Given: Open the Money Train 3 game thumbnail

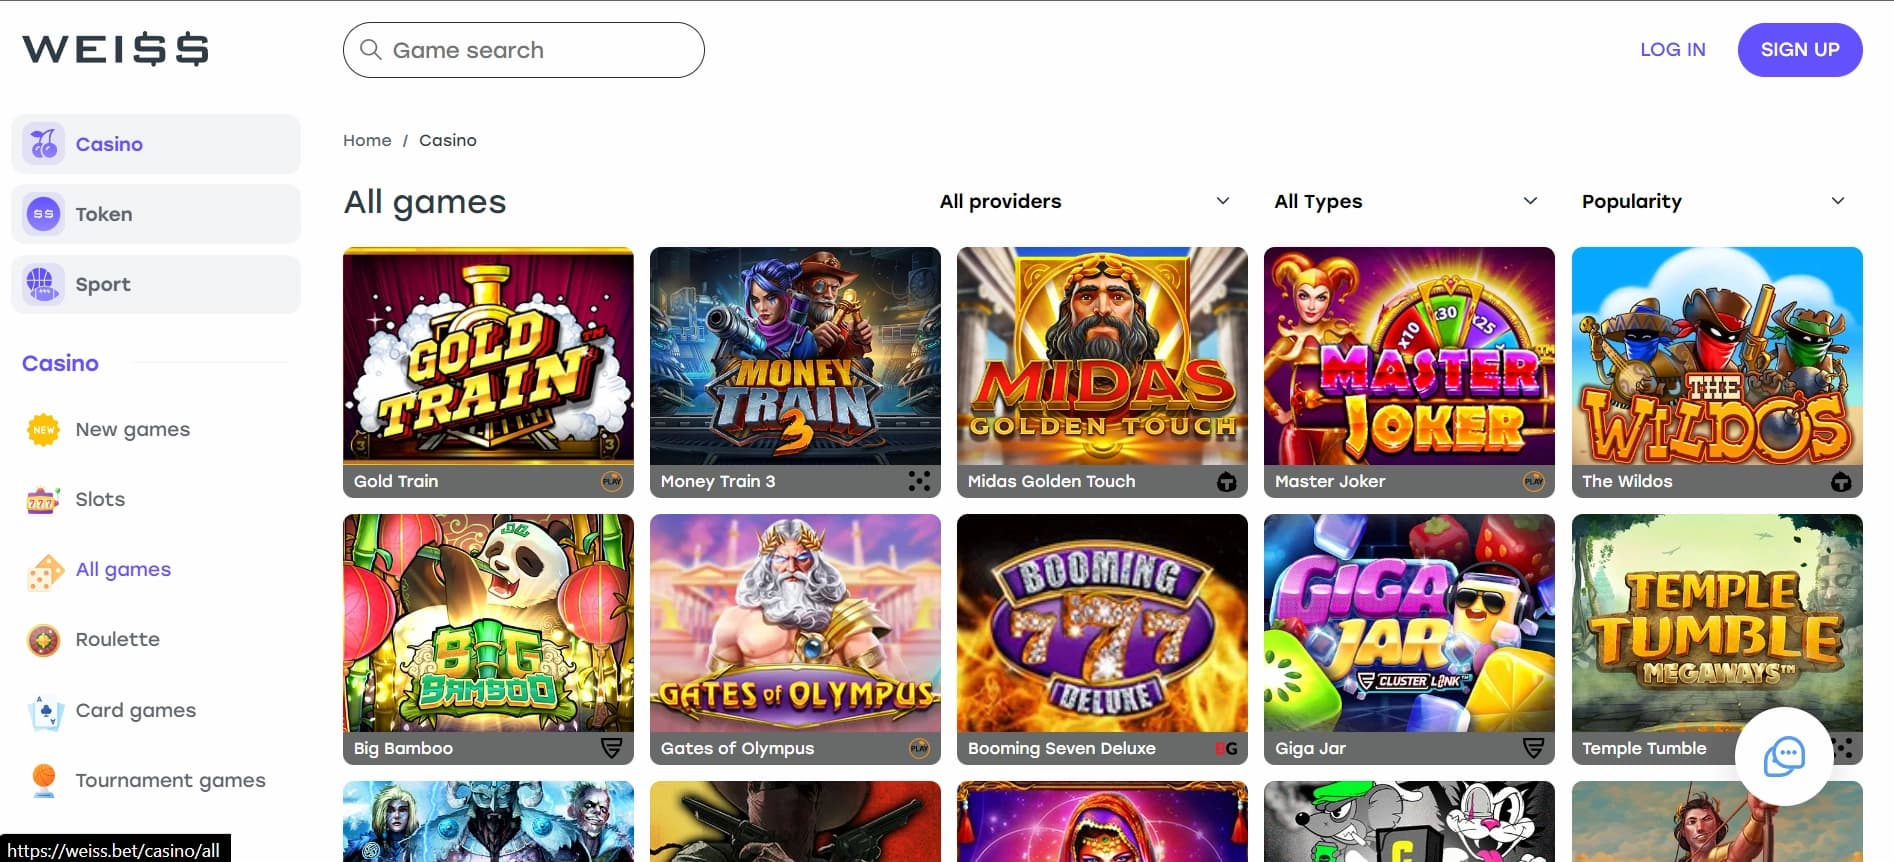Looking at the screenshot, I should (x=795, y=372).
